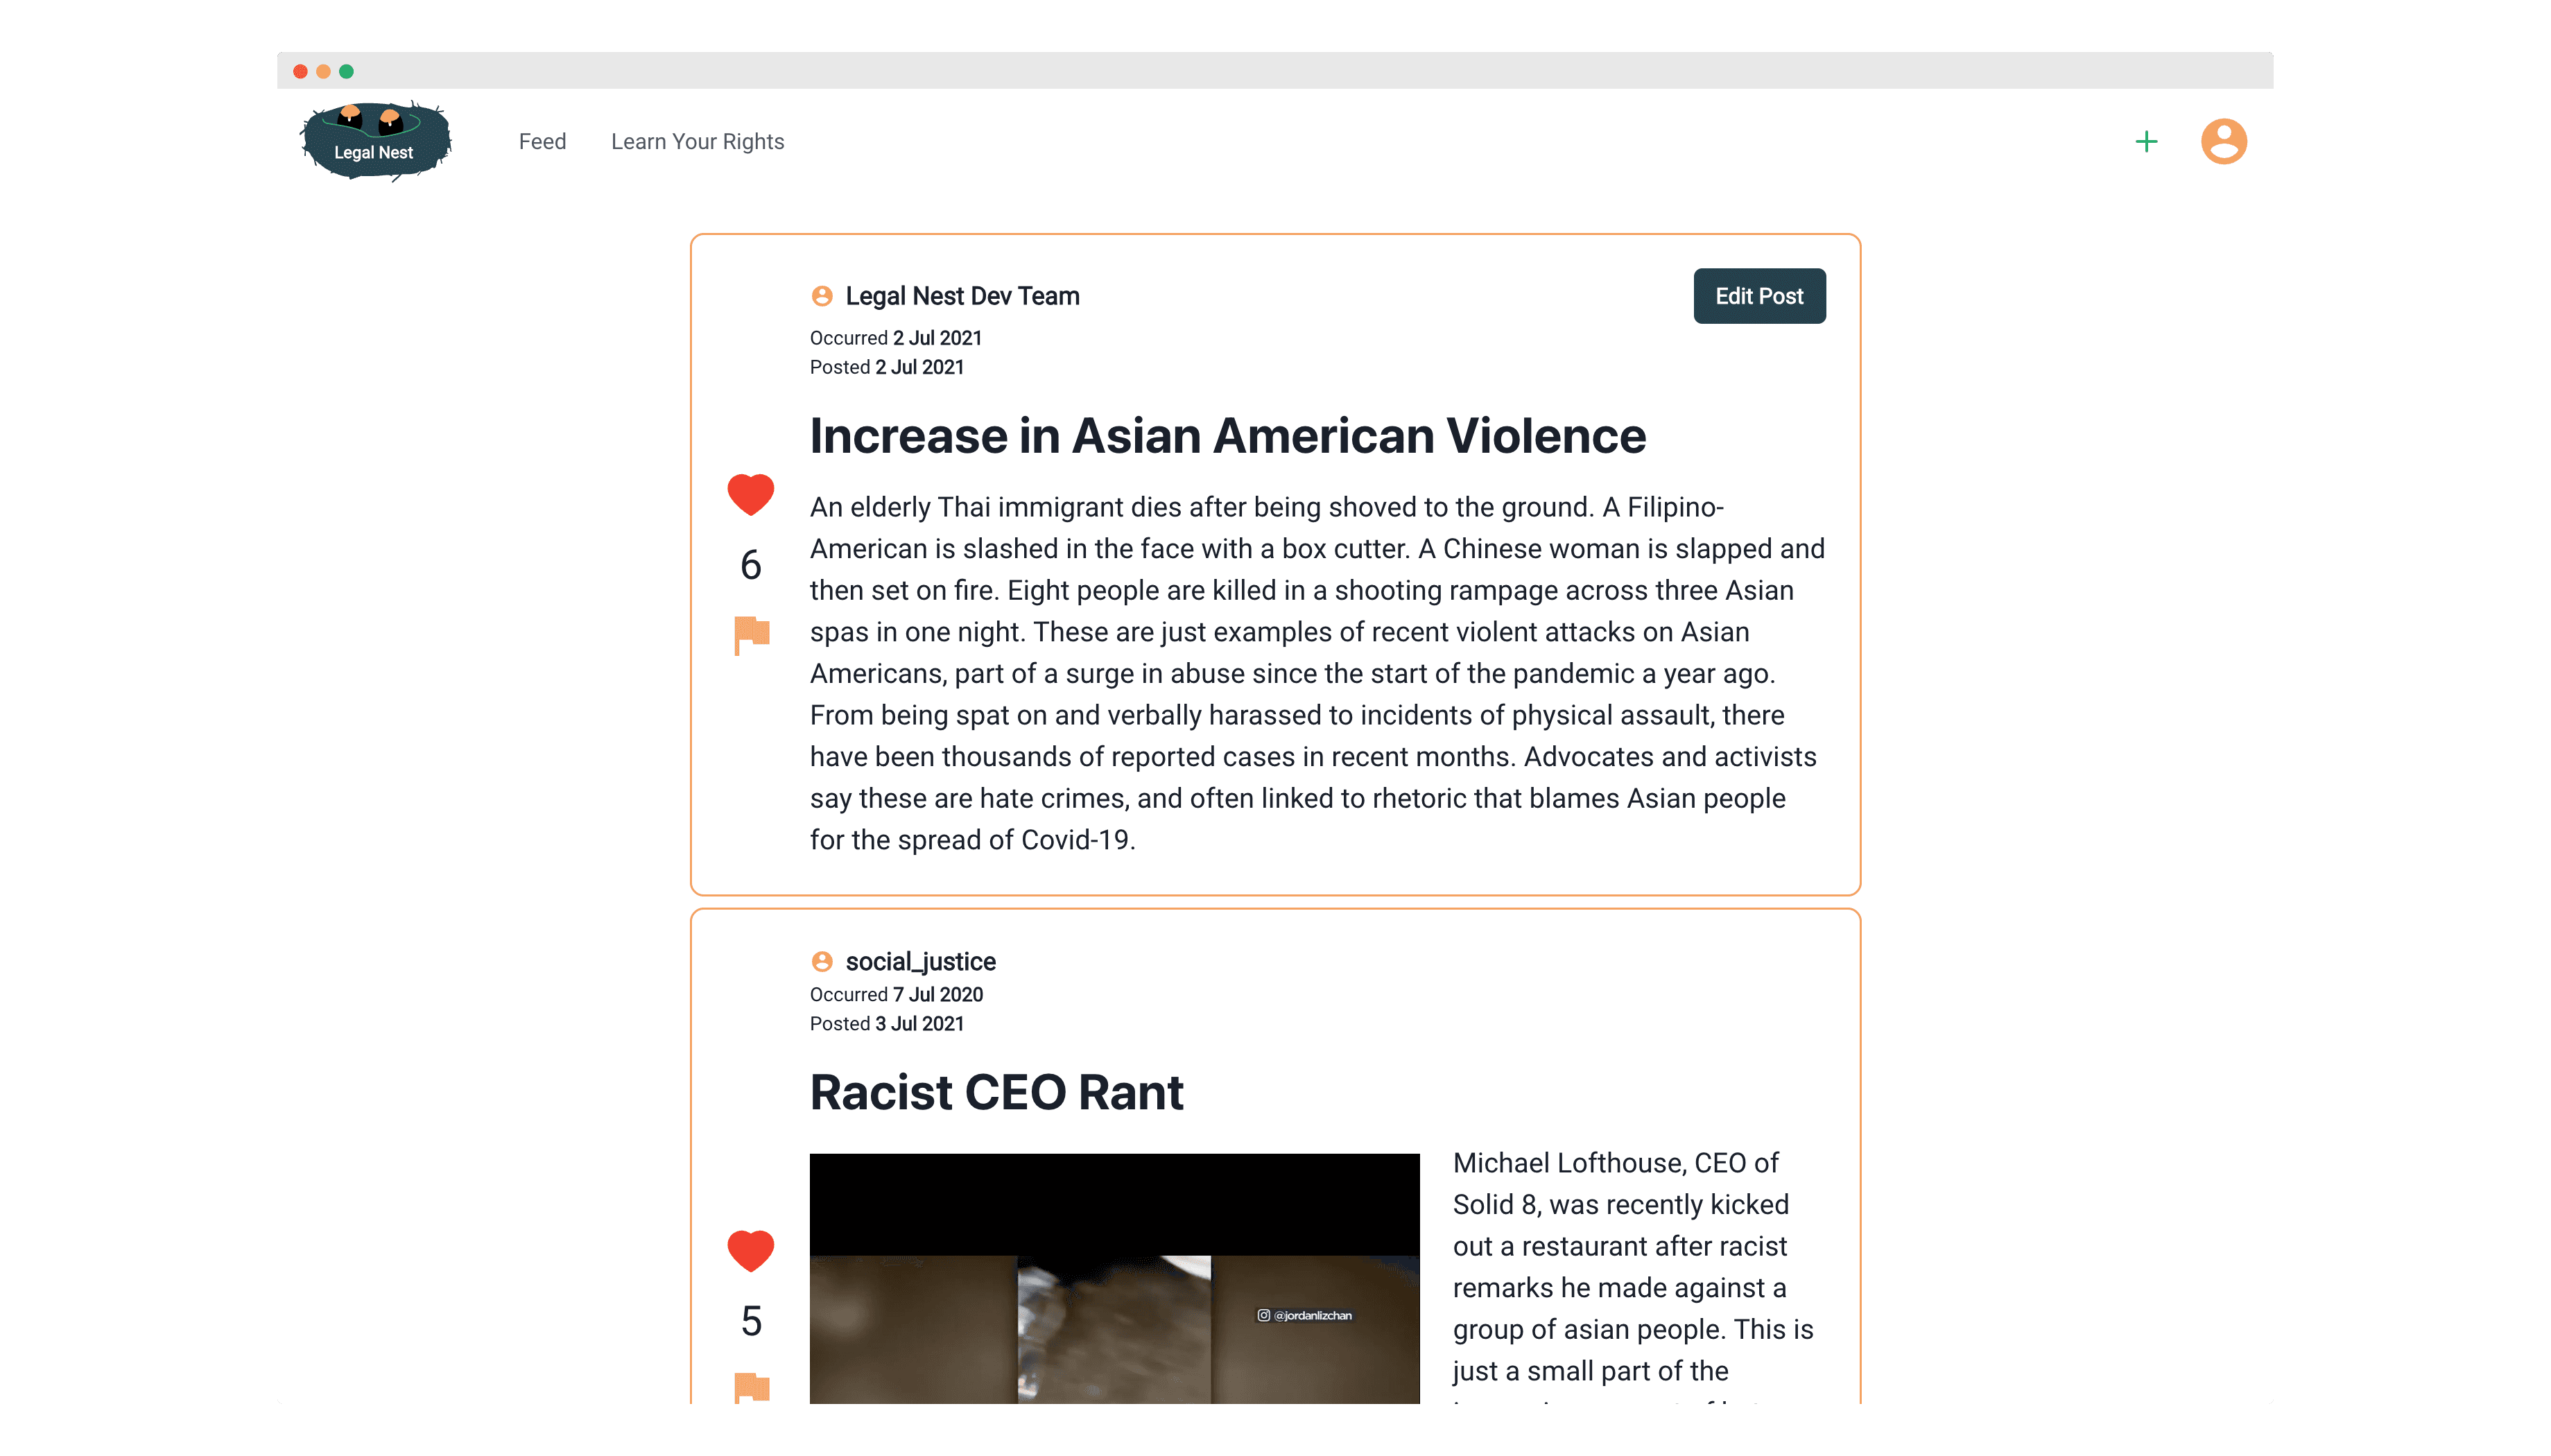Click the green plus new post icon
Image resolution: width=2551 pixels, height=1456 pixels.
pyautogui.click(x=2145, y=142)
